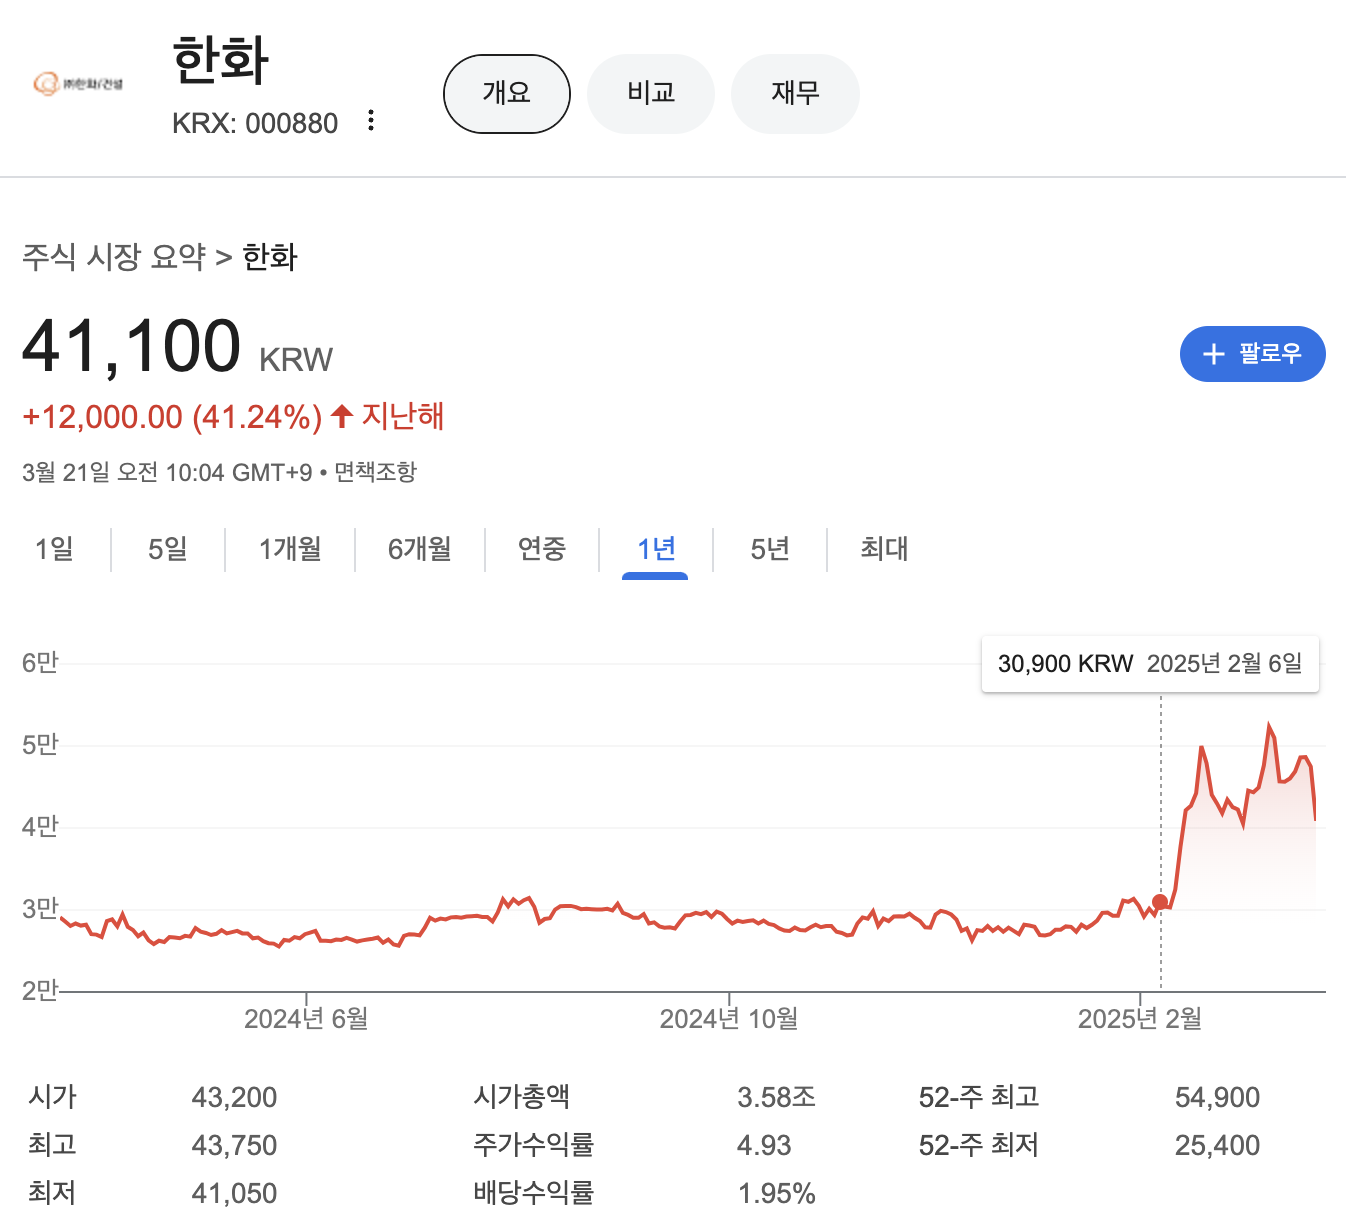1346x1228 pixels.
Task: Click the 배당수익률 label
Action: [534, 1192]
